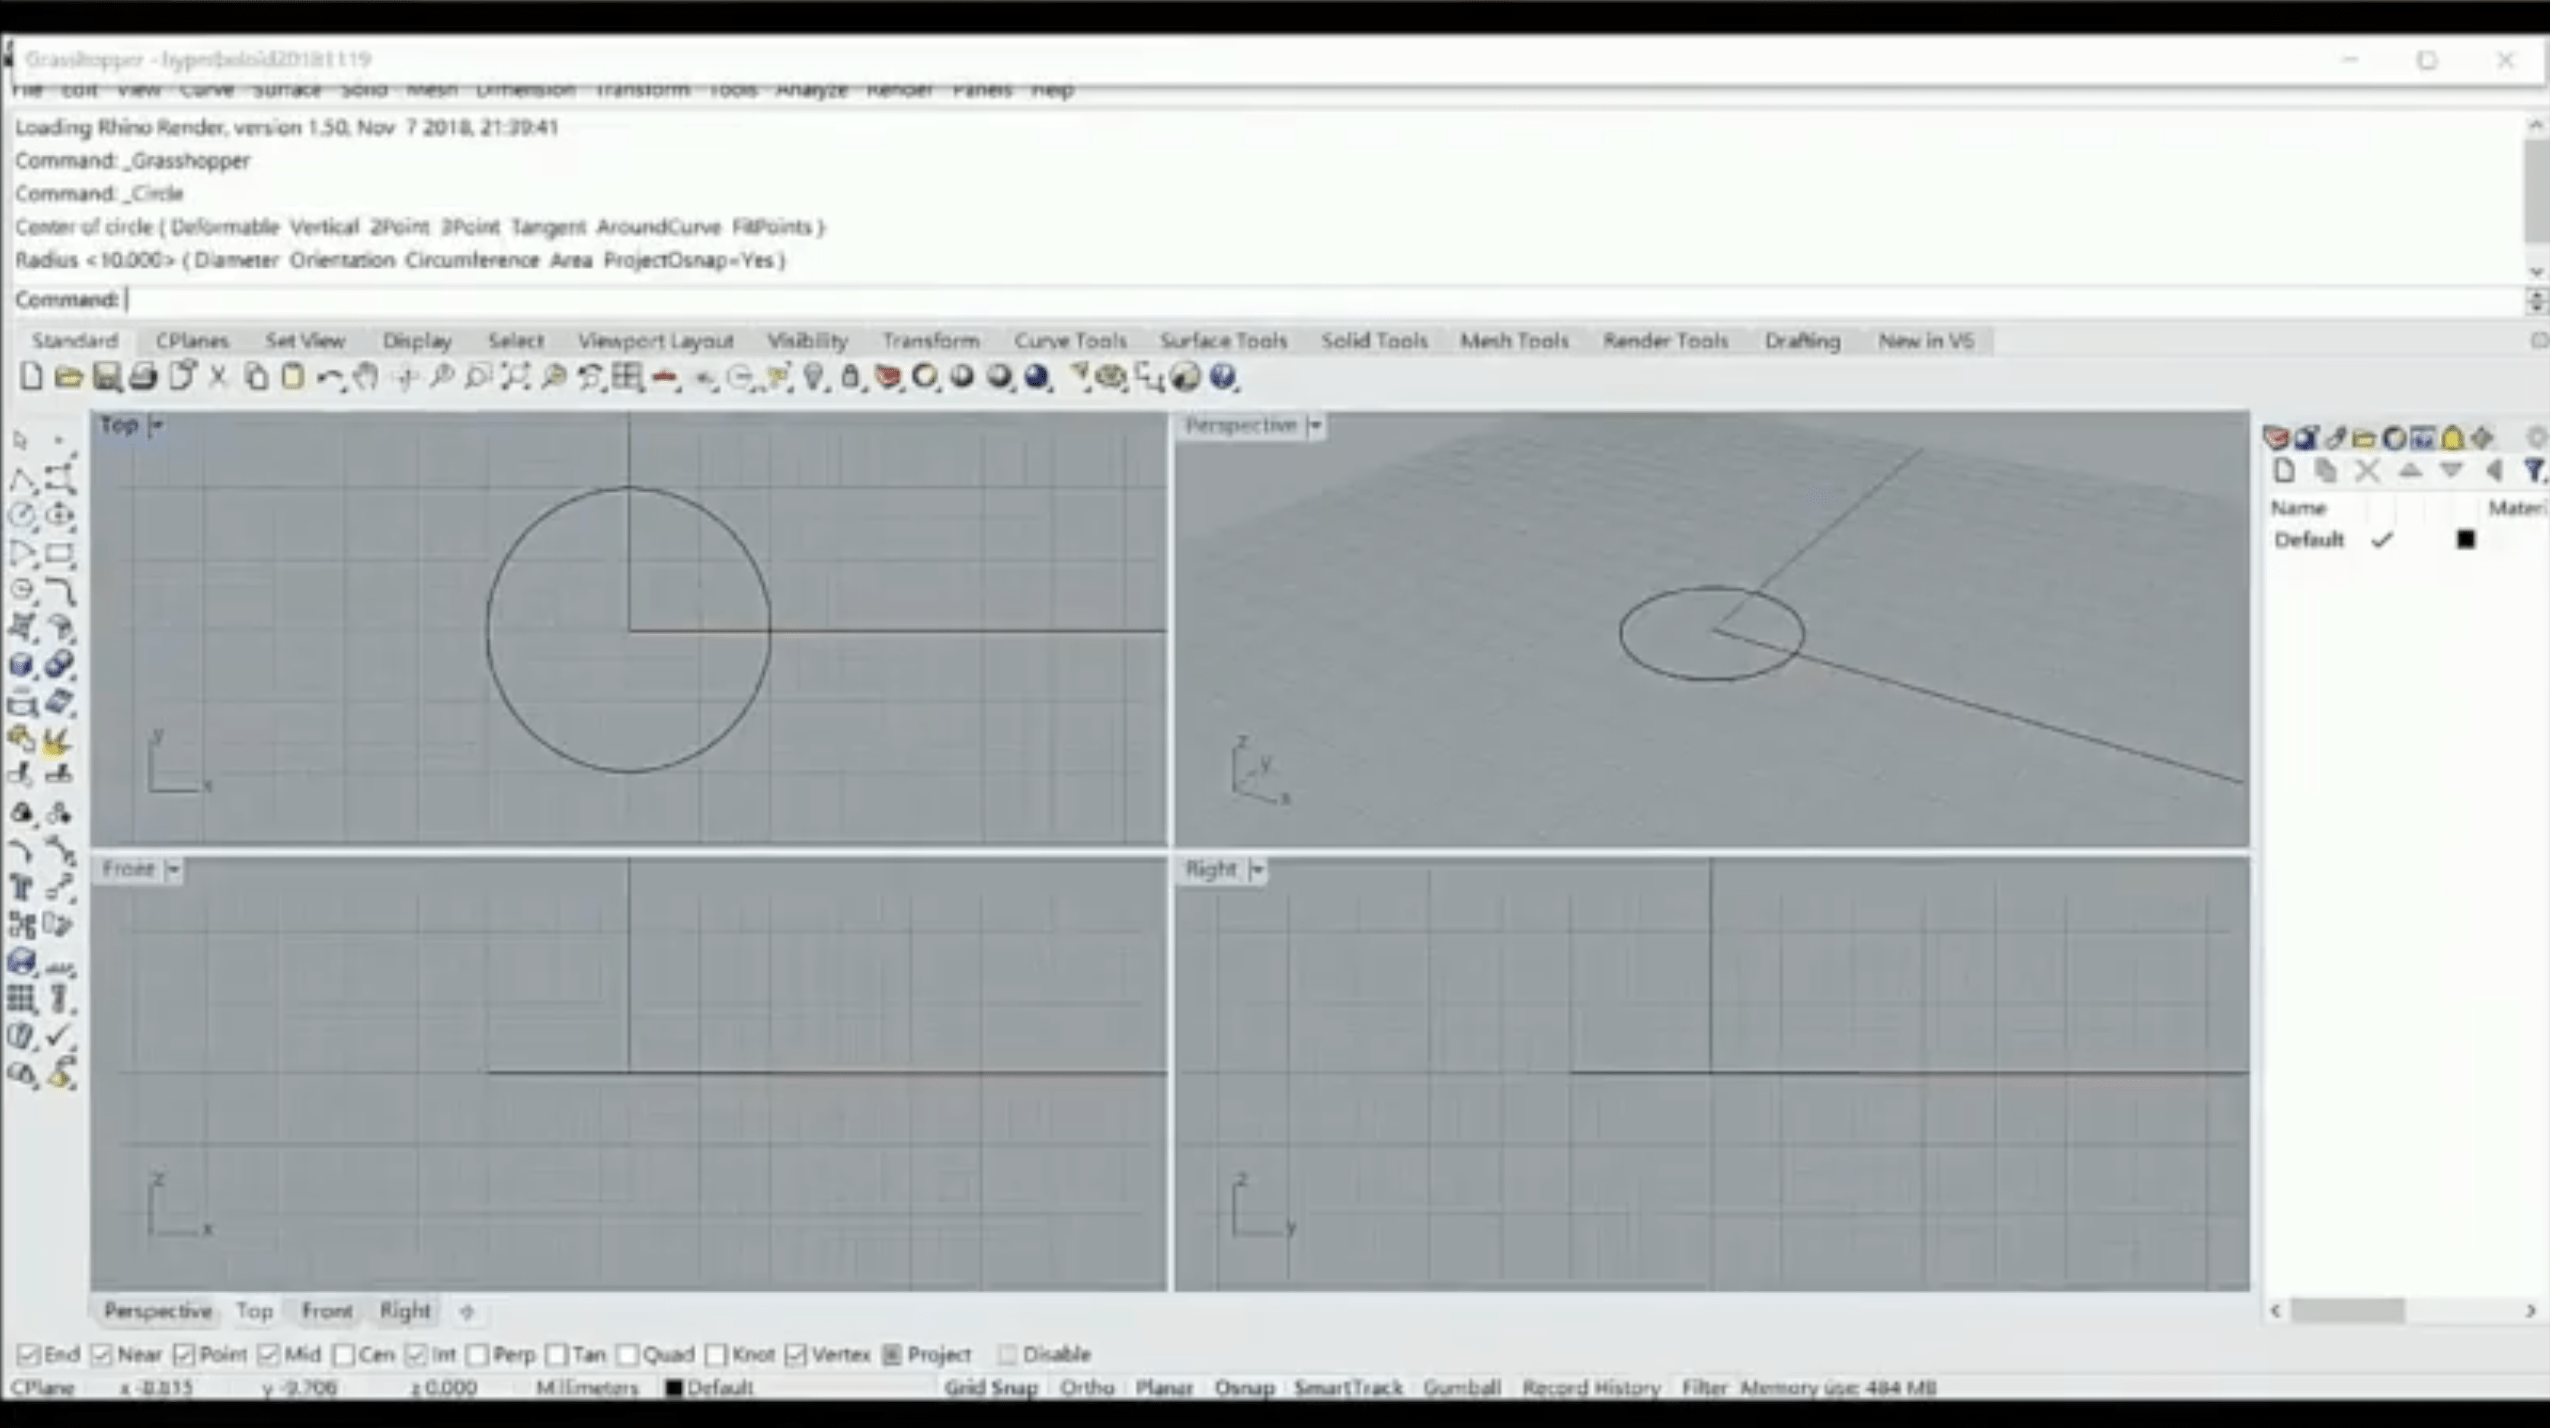Click the Open file folder icon
2550x1428 pixels.
pyautogui.click(x=68, y=377)
